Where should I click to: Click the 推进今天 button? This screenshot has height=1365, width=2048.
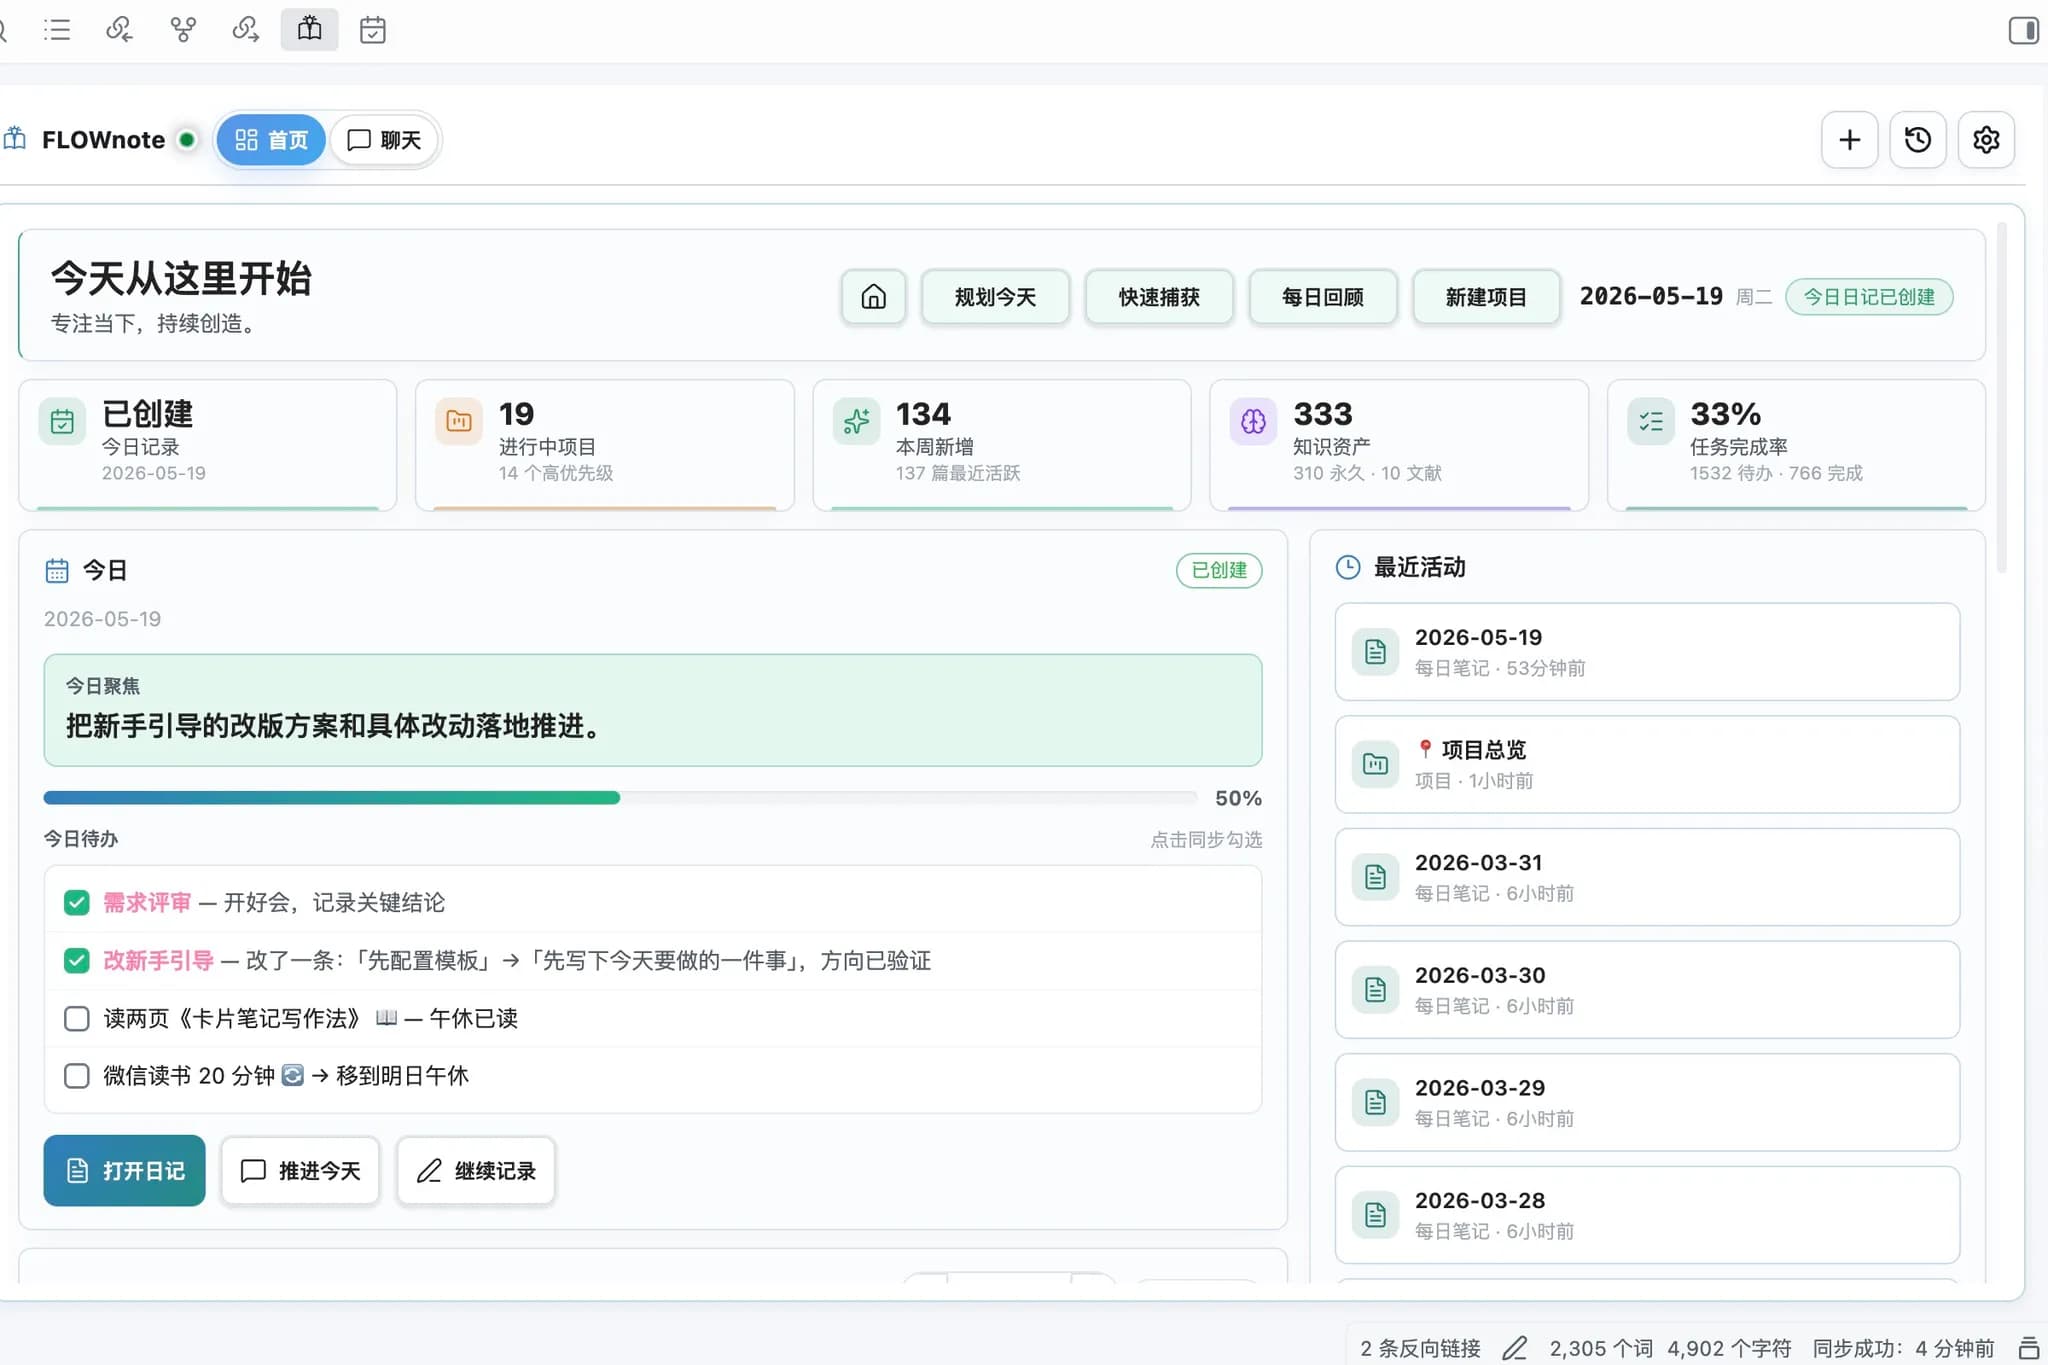pyautogui.click(x=300, y=1171)
